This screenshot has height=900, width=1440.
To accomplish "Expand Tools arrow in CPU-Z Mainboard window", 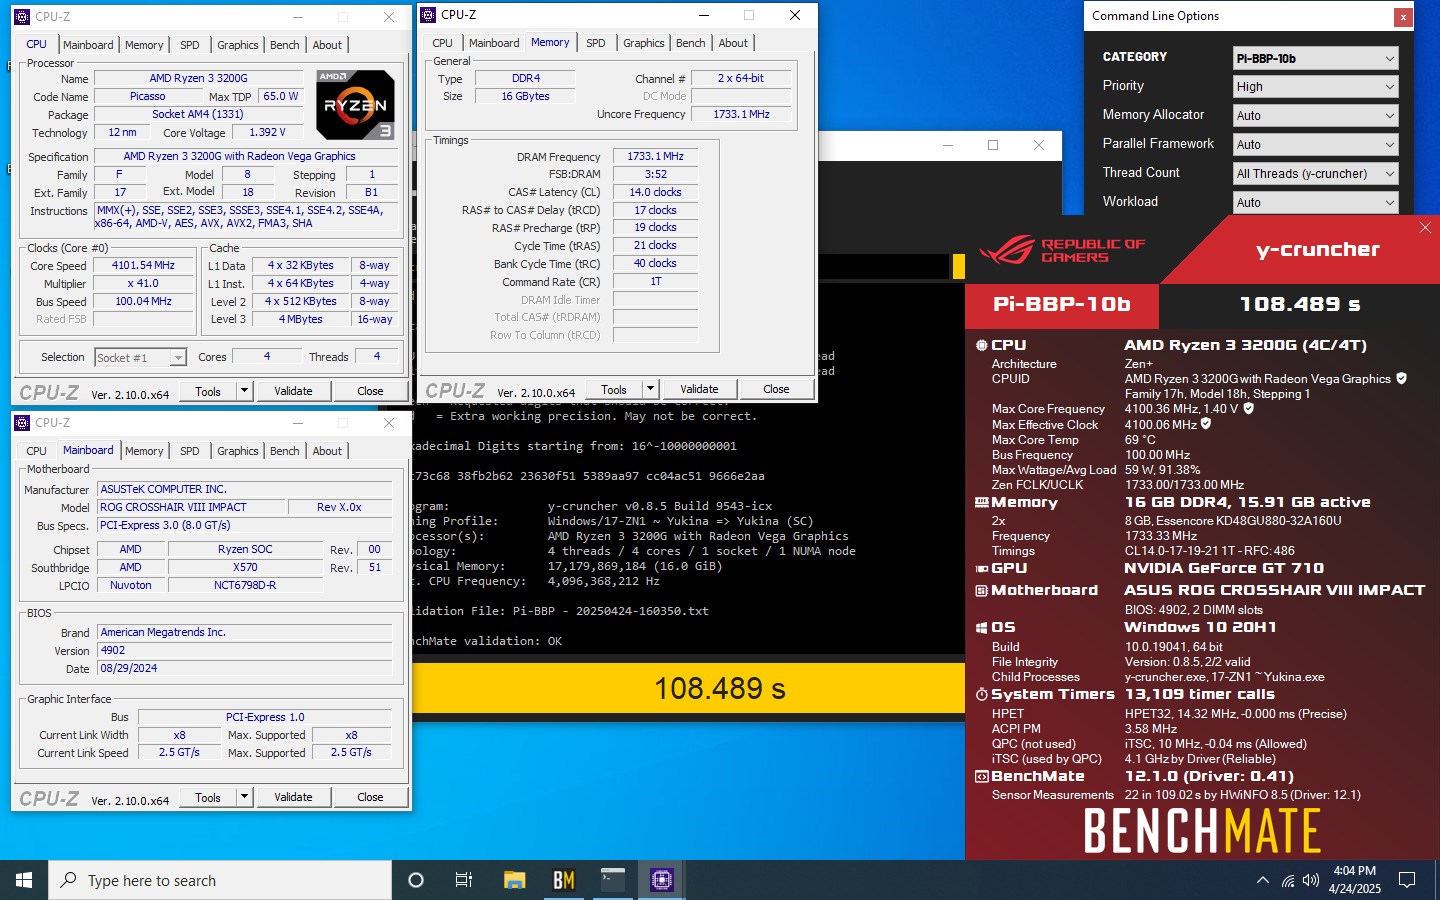I will [244, 797].
